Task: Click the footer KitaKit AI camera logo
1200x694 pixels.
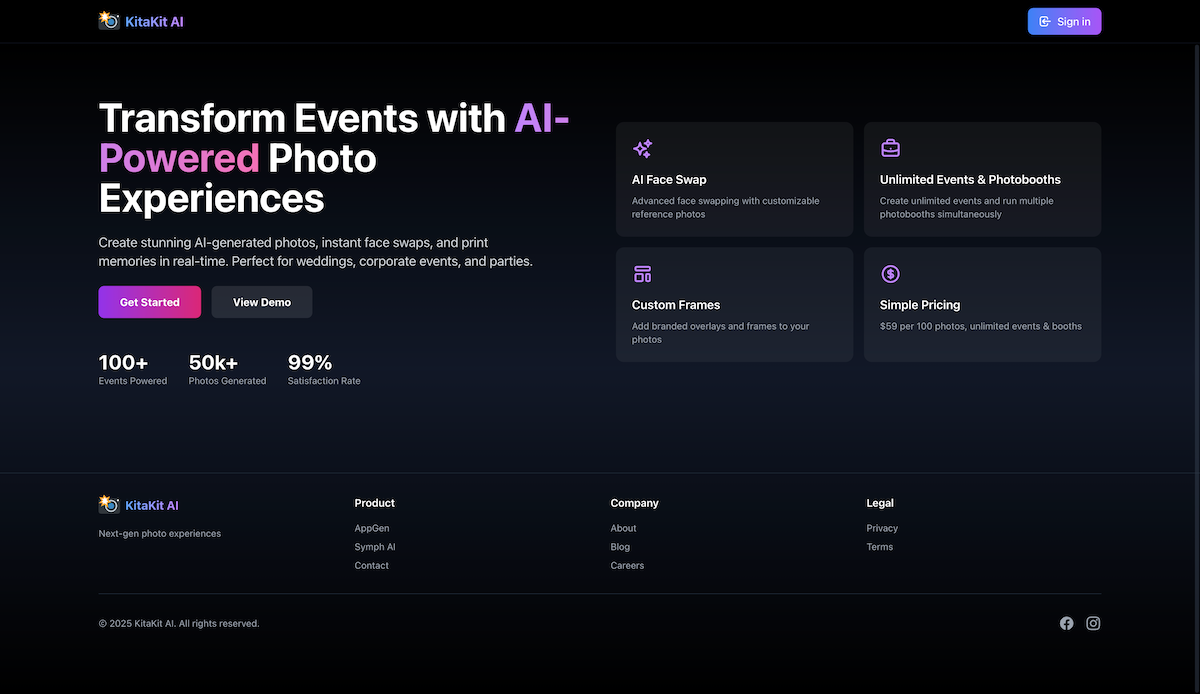Action: pos(109,505)
